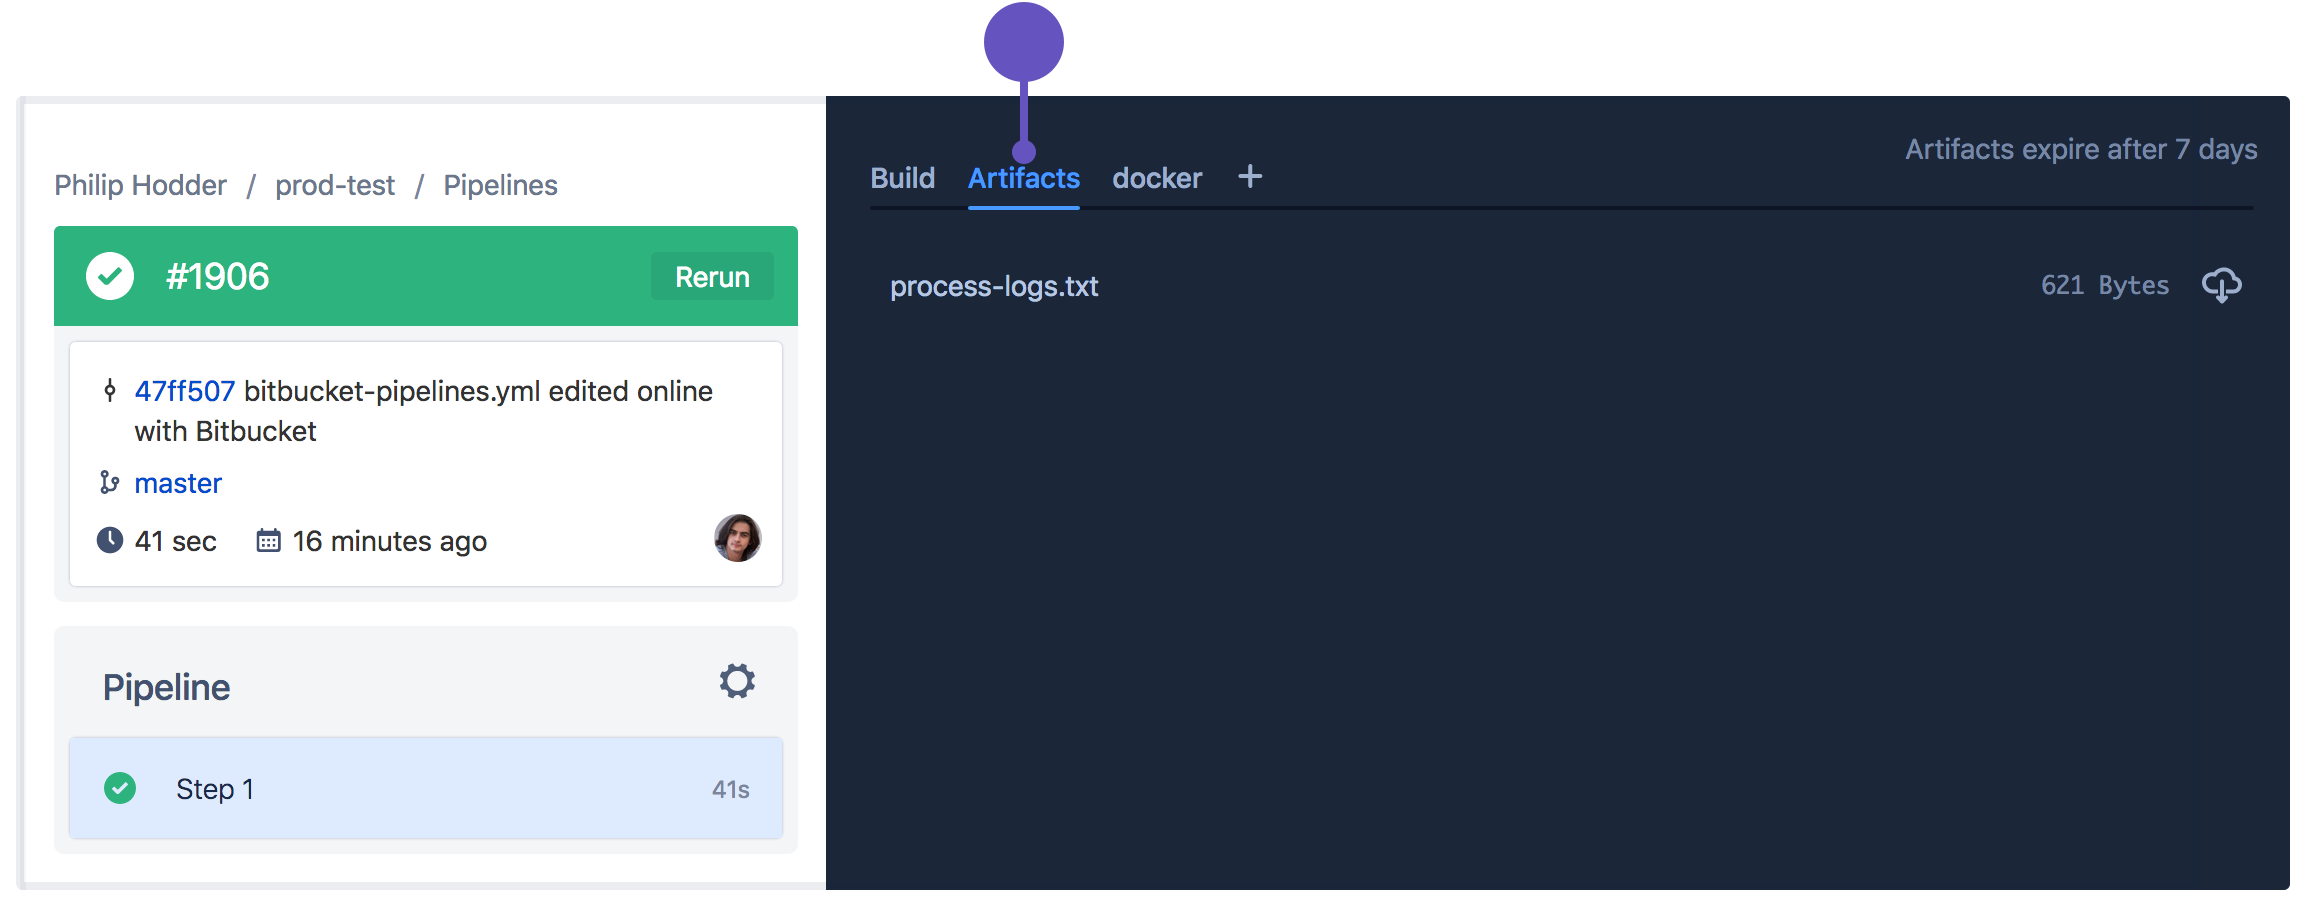Click the branch icon beside master
This screenshot has height=912, width=2312.
pos(110,483)
